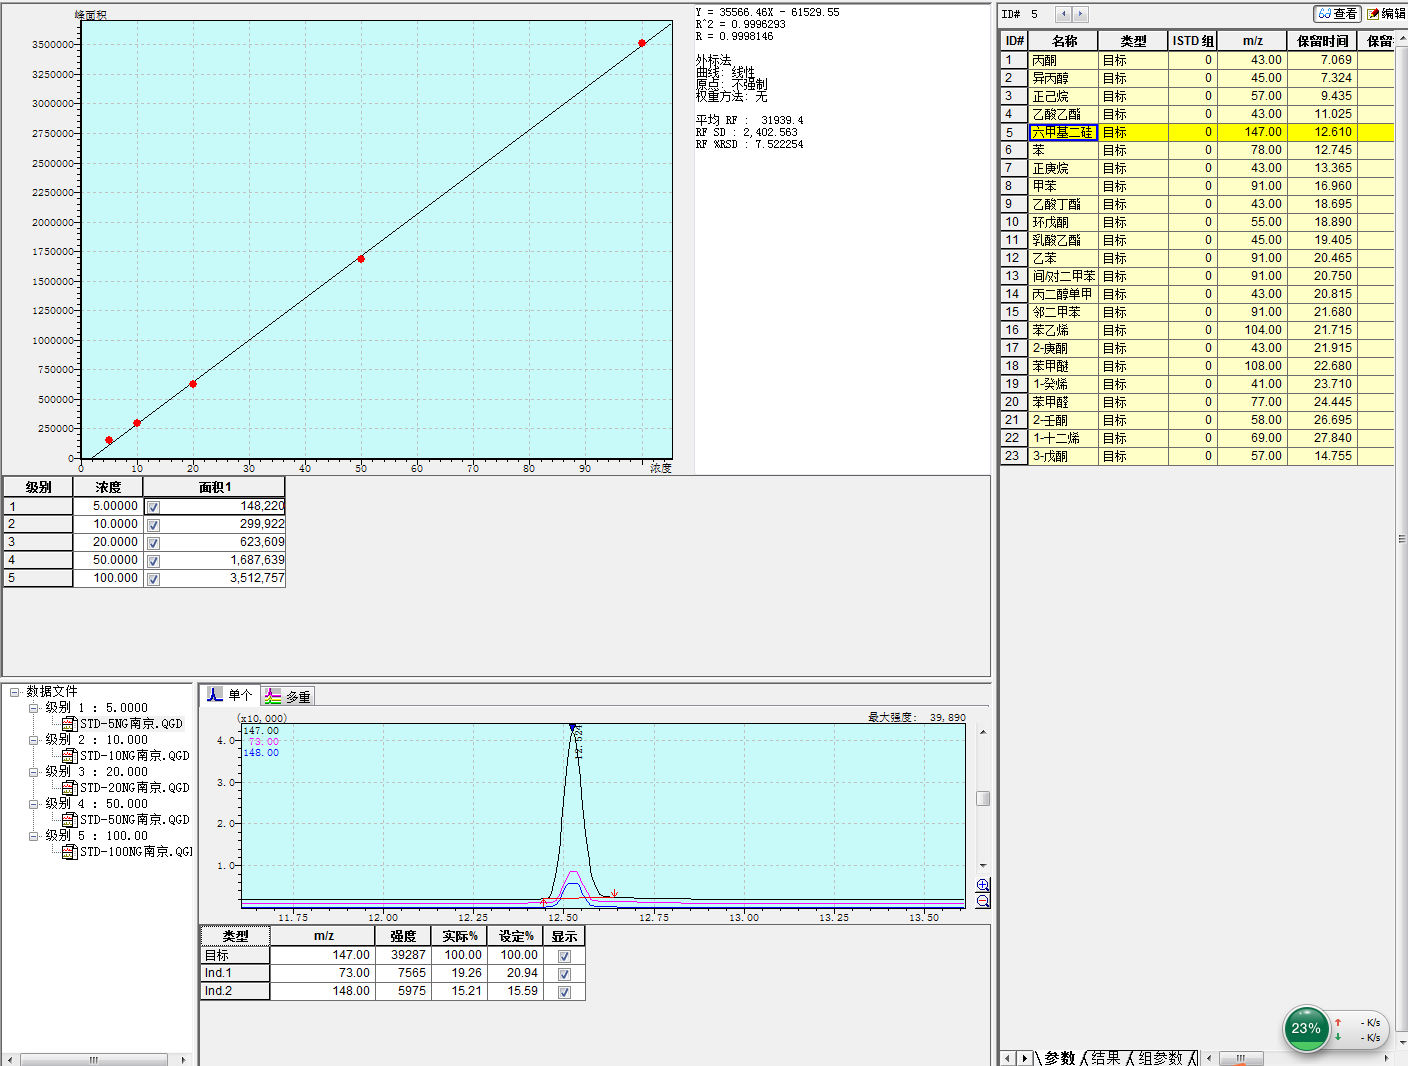Collapse tree node 级别 1 : 5.0000
The height and width of the screenshot is (1066, 1408).
click(33, 707)
